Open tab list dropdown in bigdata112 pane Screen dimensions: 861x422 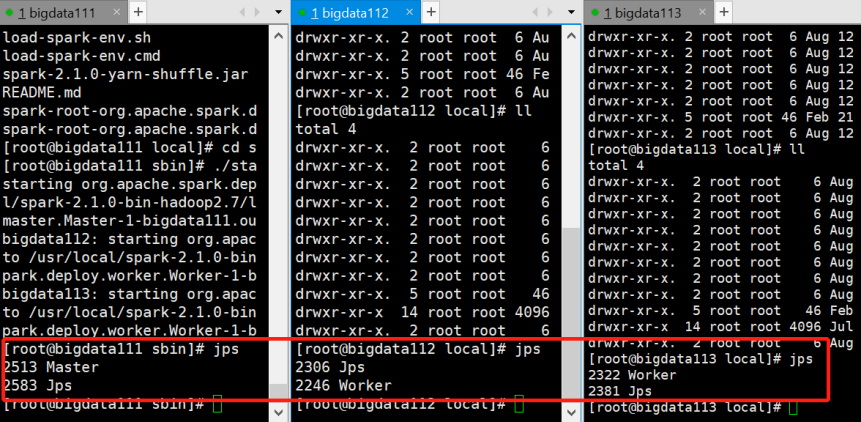tap(572, 12)
